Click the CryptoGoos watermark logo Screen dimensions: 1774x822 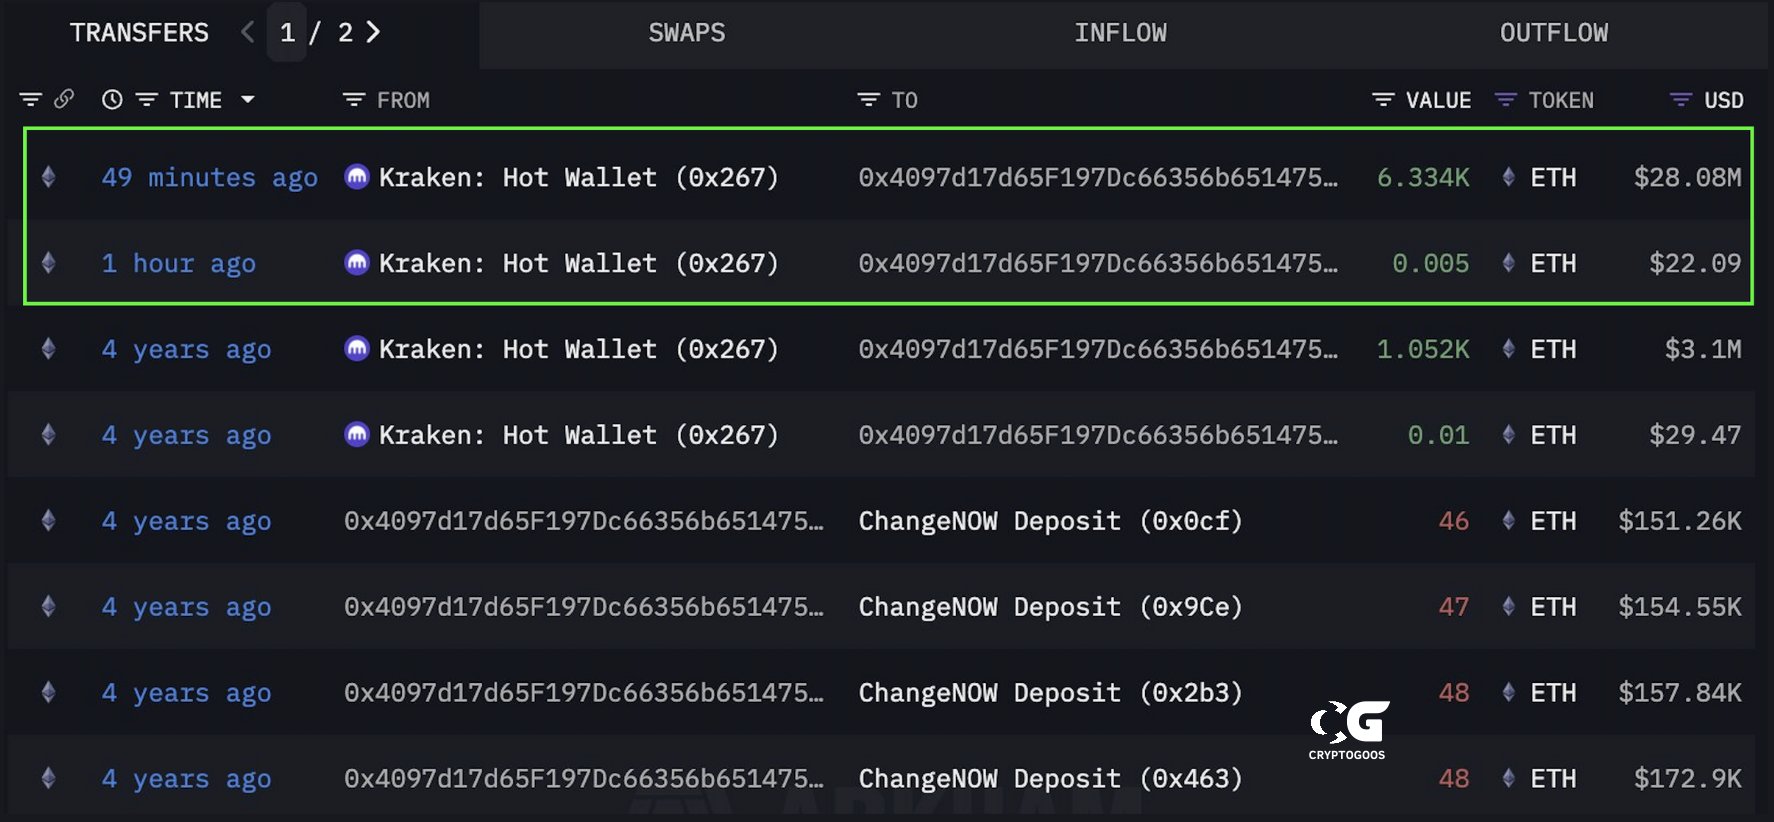[1349, 729]
